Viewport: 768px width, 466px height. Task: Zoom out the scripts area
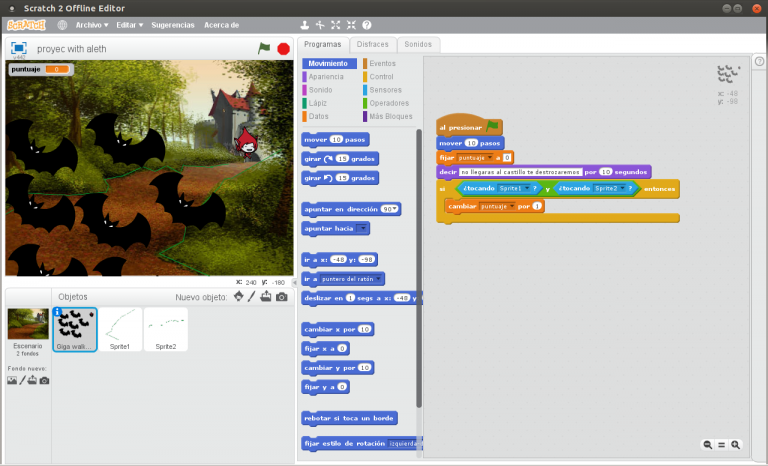[x=707, y=445]
